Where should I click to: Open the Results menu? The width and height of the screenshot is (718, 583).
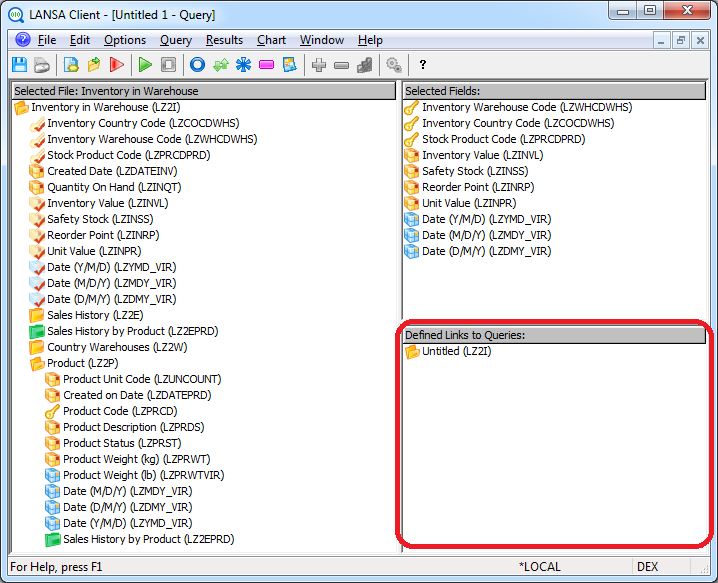[x=224, y=40]
